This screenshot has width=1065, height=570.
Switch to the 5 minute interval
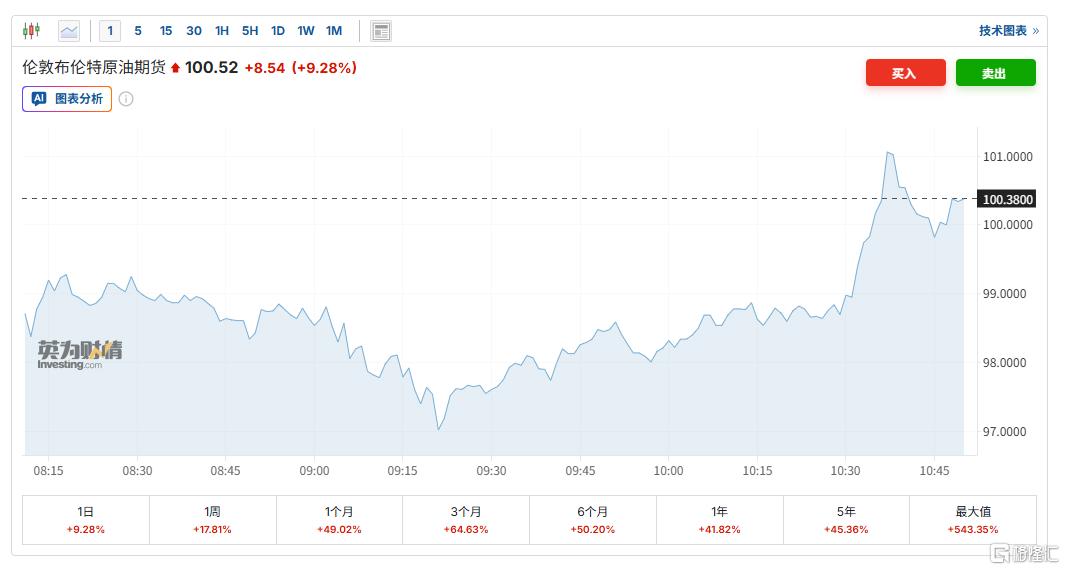click(x=138, y=31)
